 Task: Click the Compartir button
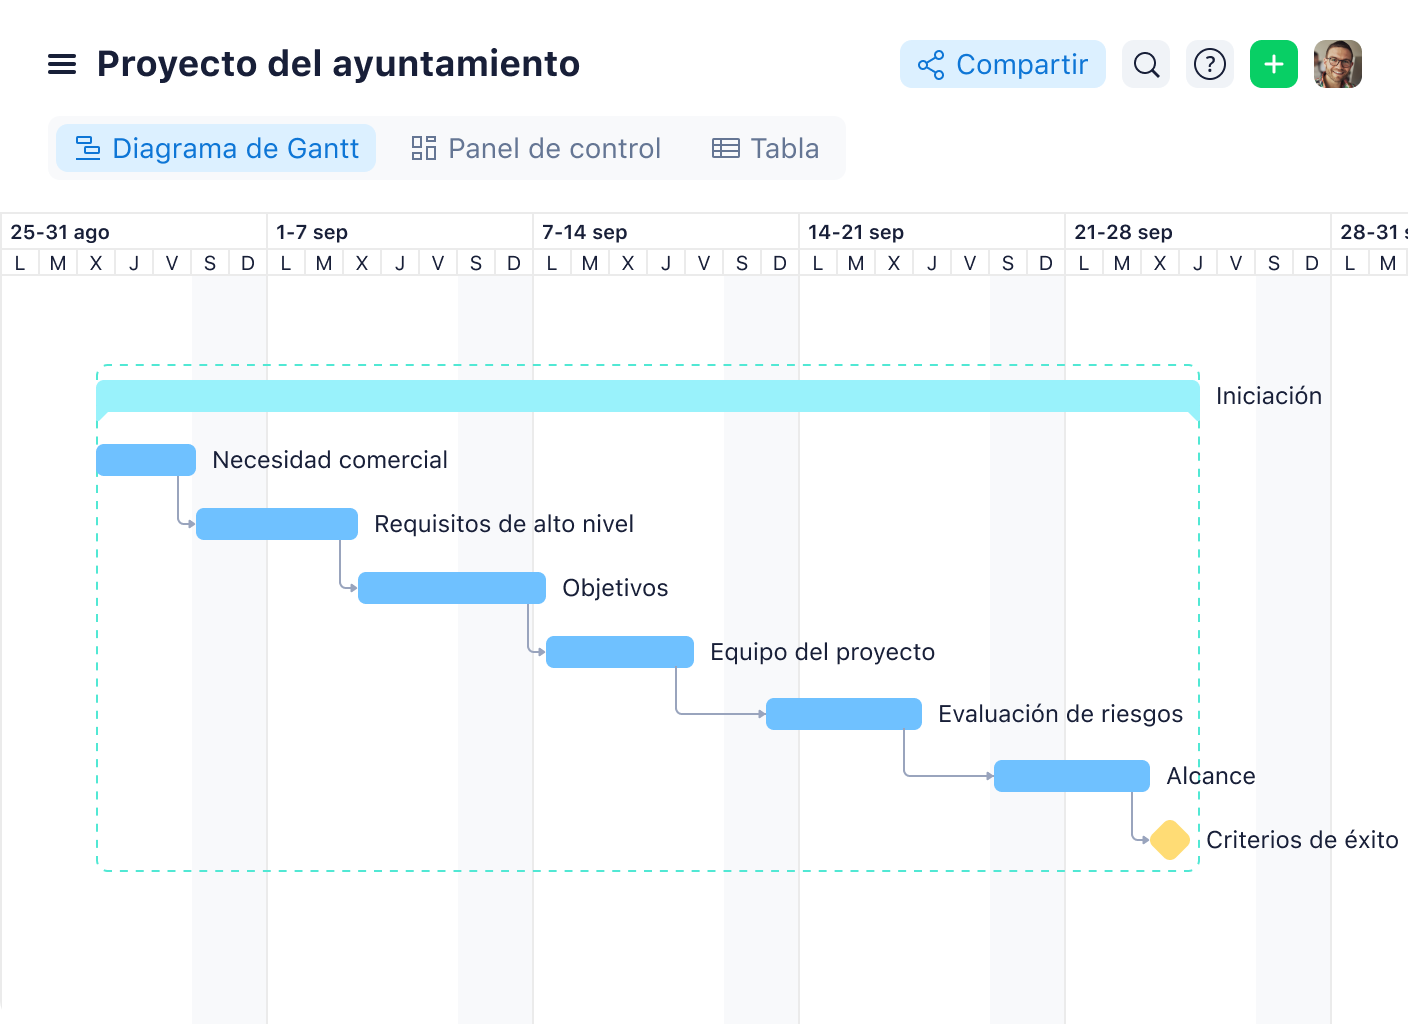[x=1003, y=64]
